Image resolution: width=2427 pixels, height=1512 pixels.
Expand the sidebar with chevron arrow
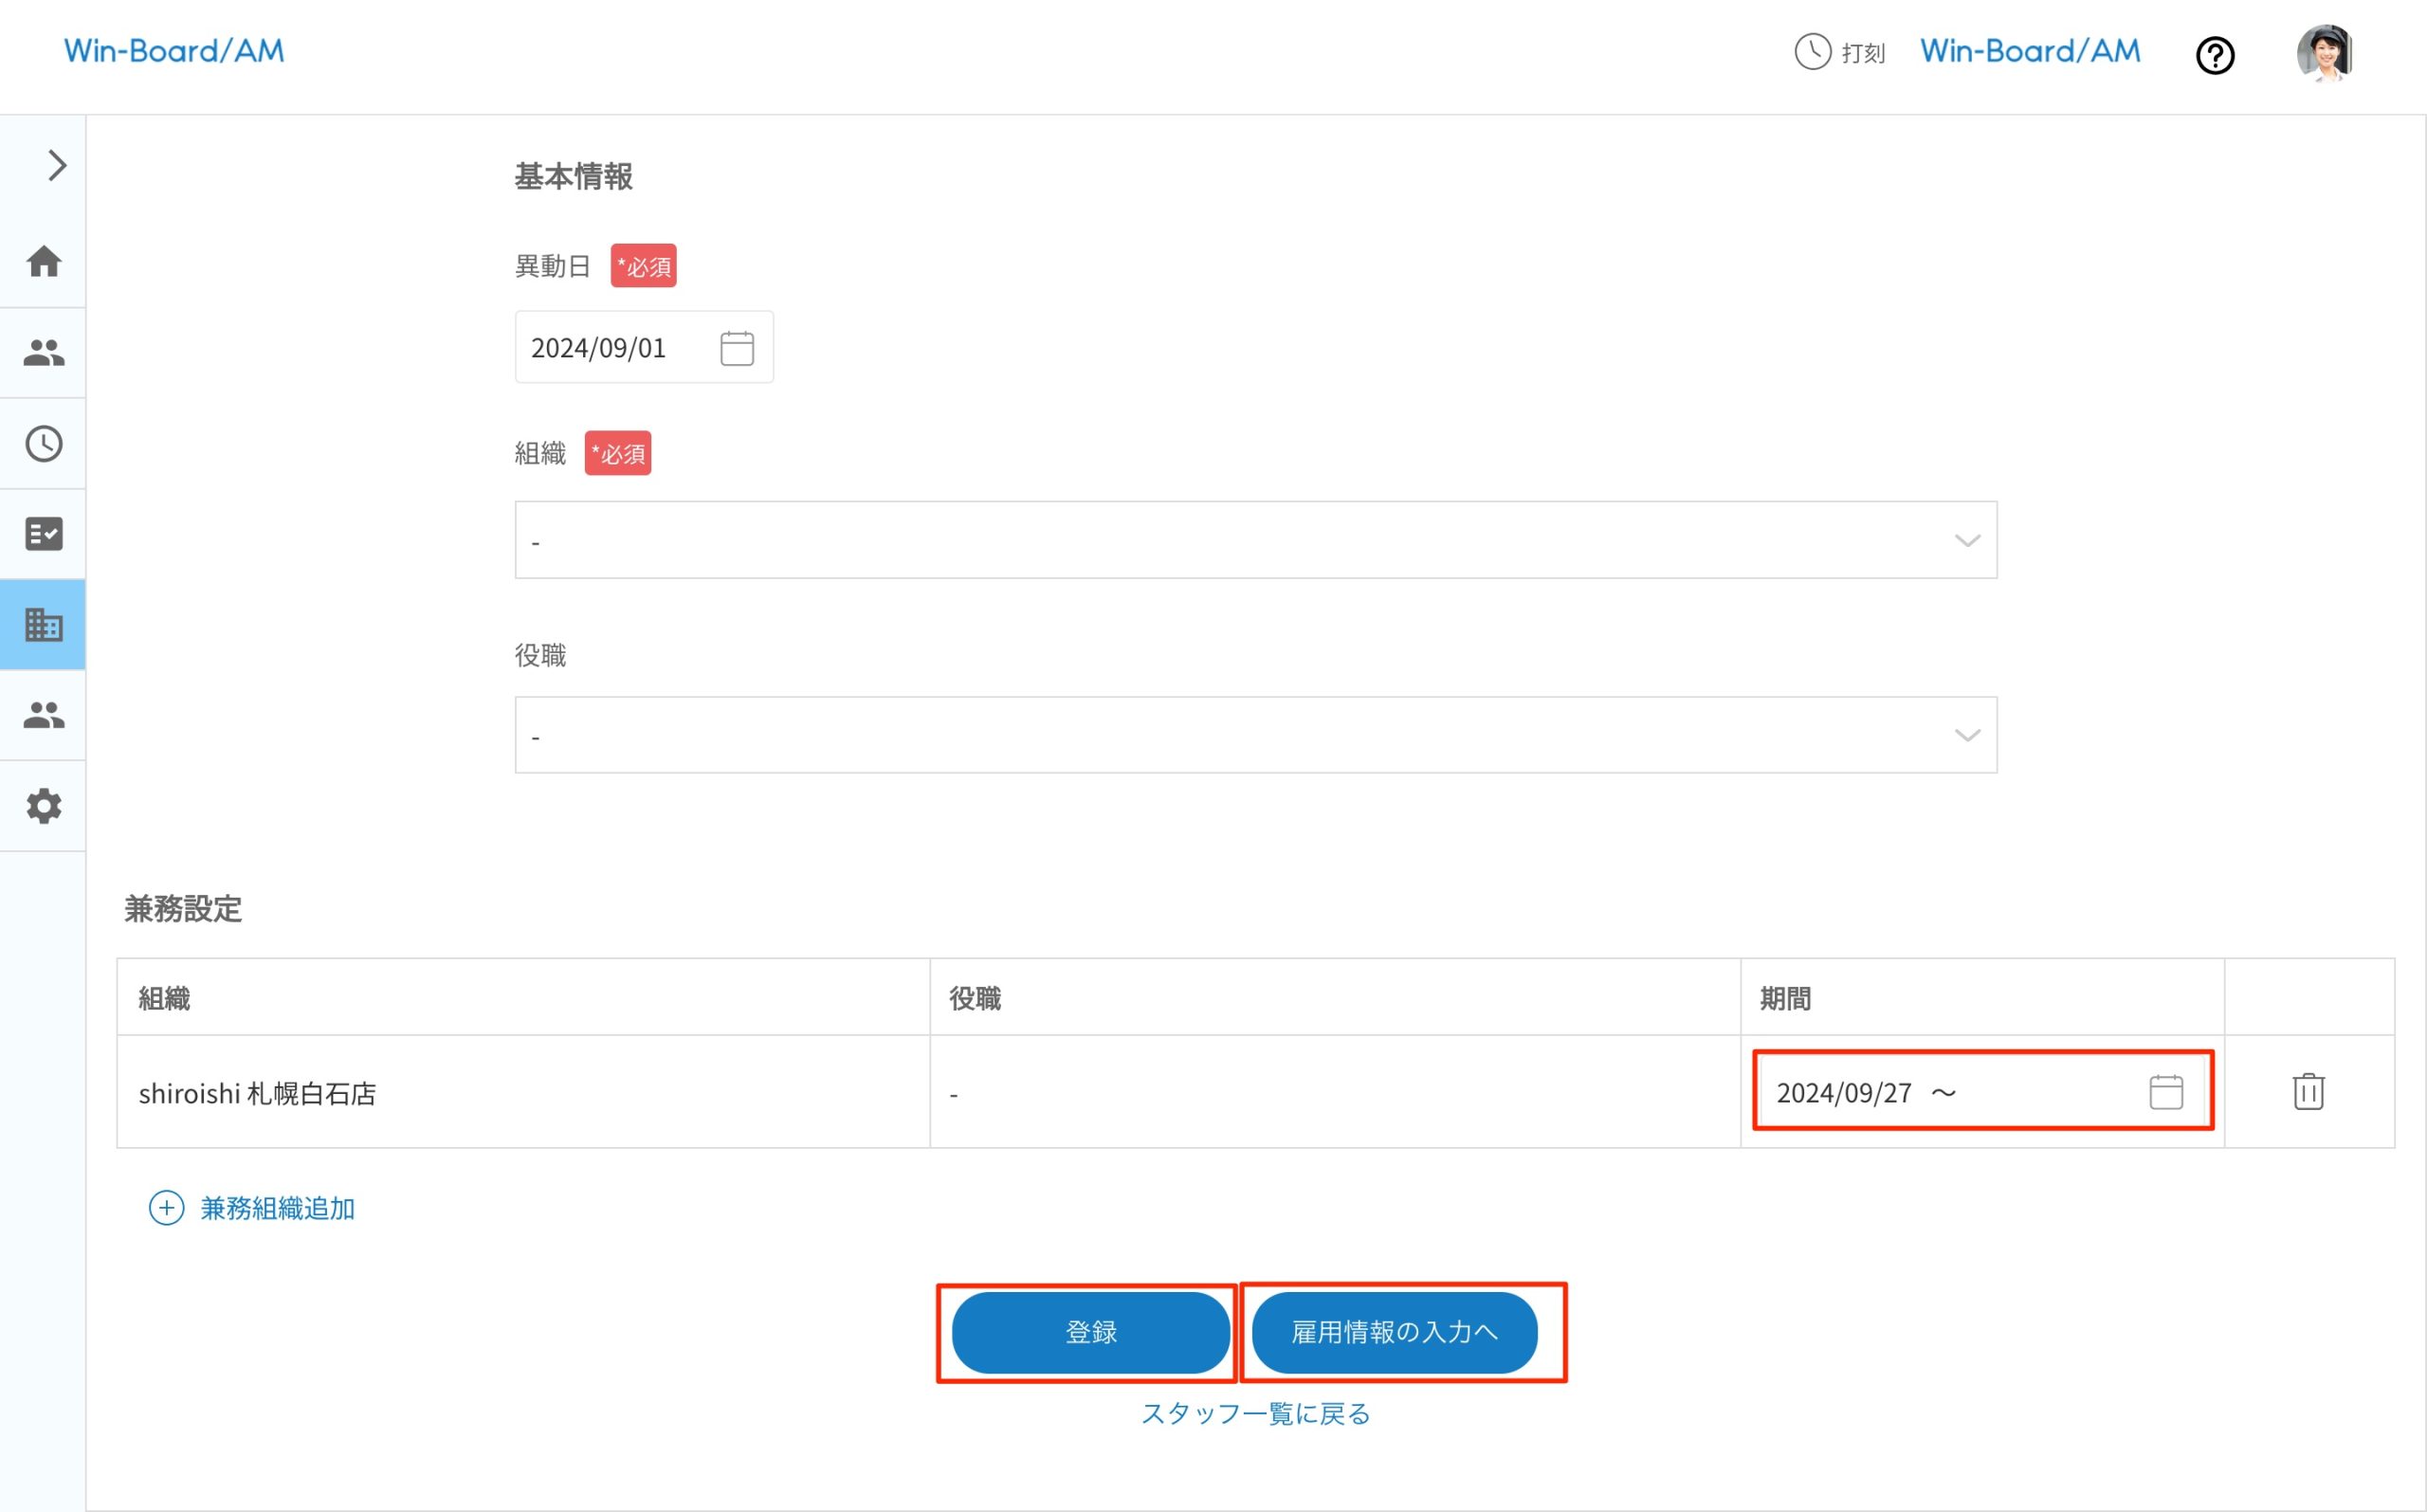[x=57, y=165]
